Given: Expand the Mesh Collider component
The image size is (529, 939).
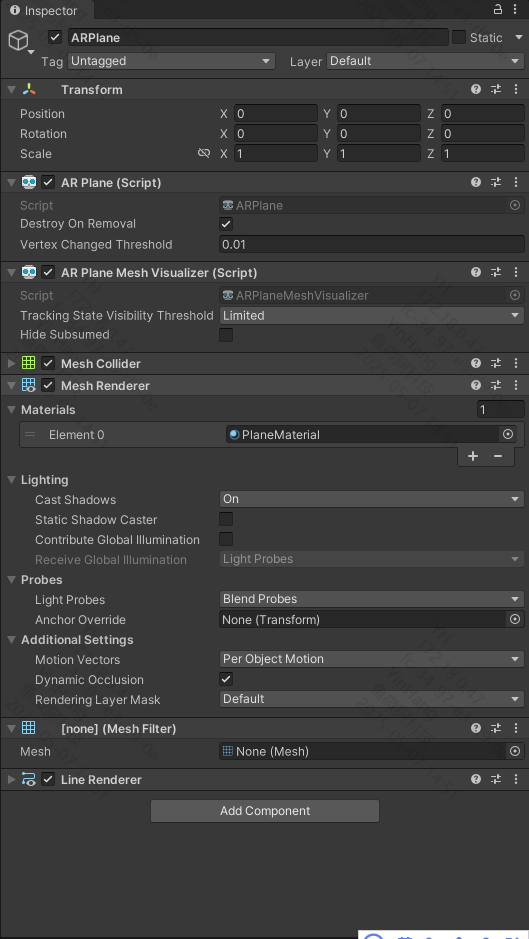Looking at the screenshot, I should (x=11, y=364).
